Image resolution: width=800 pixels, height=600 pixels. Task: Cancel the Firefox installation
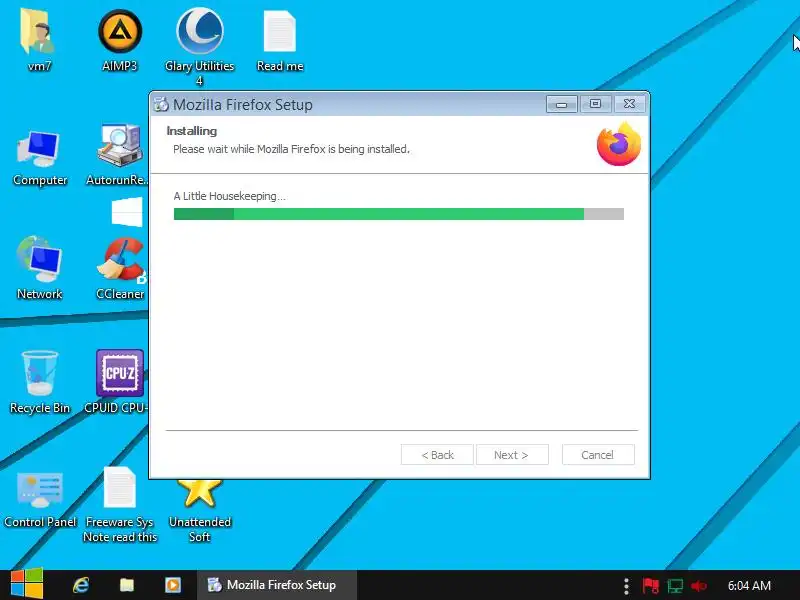[598, 455]
